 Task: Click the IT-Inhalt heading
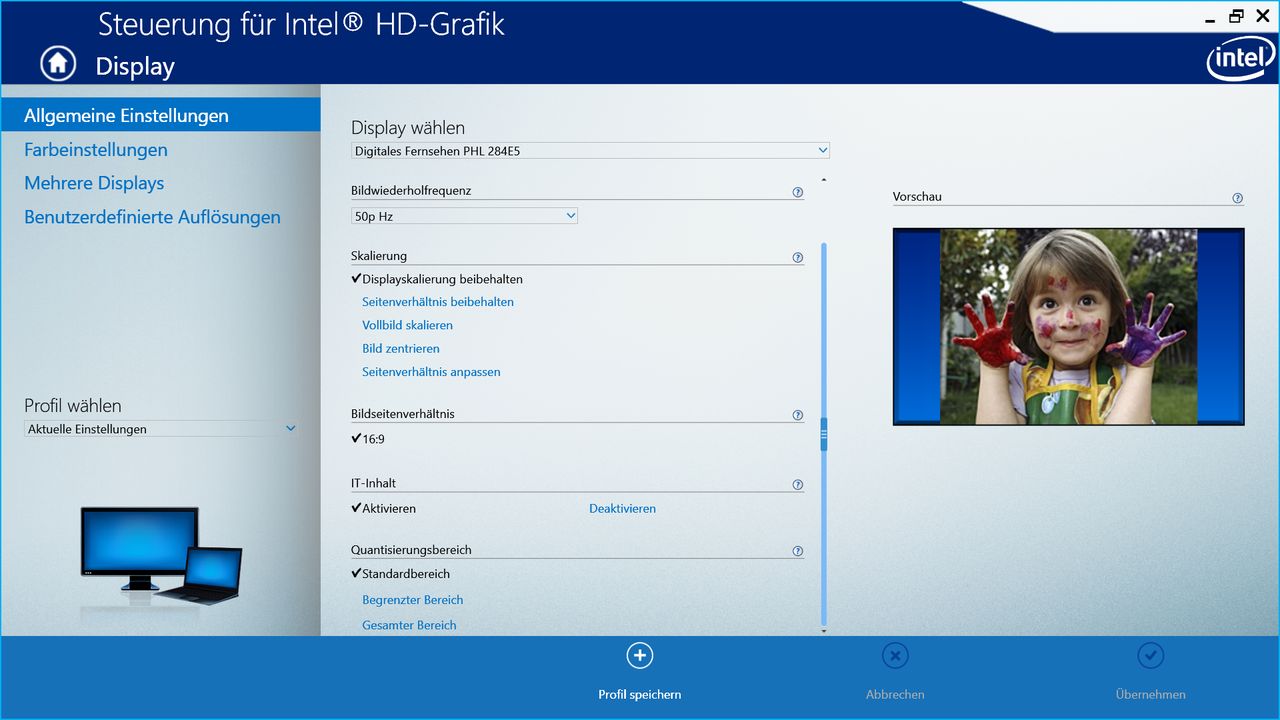(x=373, y=483)
